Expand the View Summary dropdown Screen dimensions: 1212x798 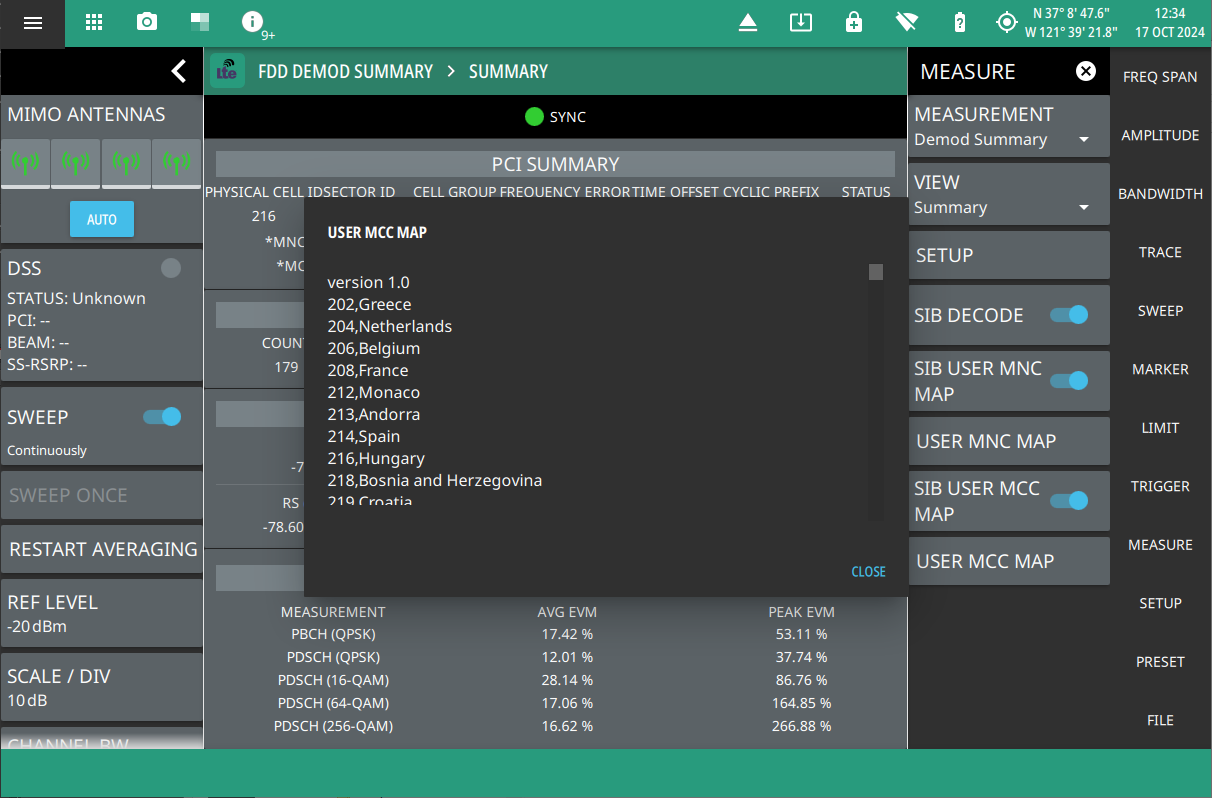click(1008, 195)
